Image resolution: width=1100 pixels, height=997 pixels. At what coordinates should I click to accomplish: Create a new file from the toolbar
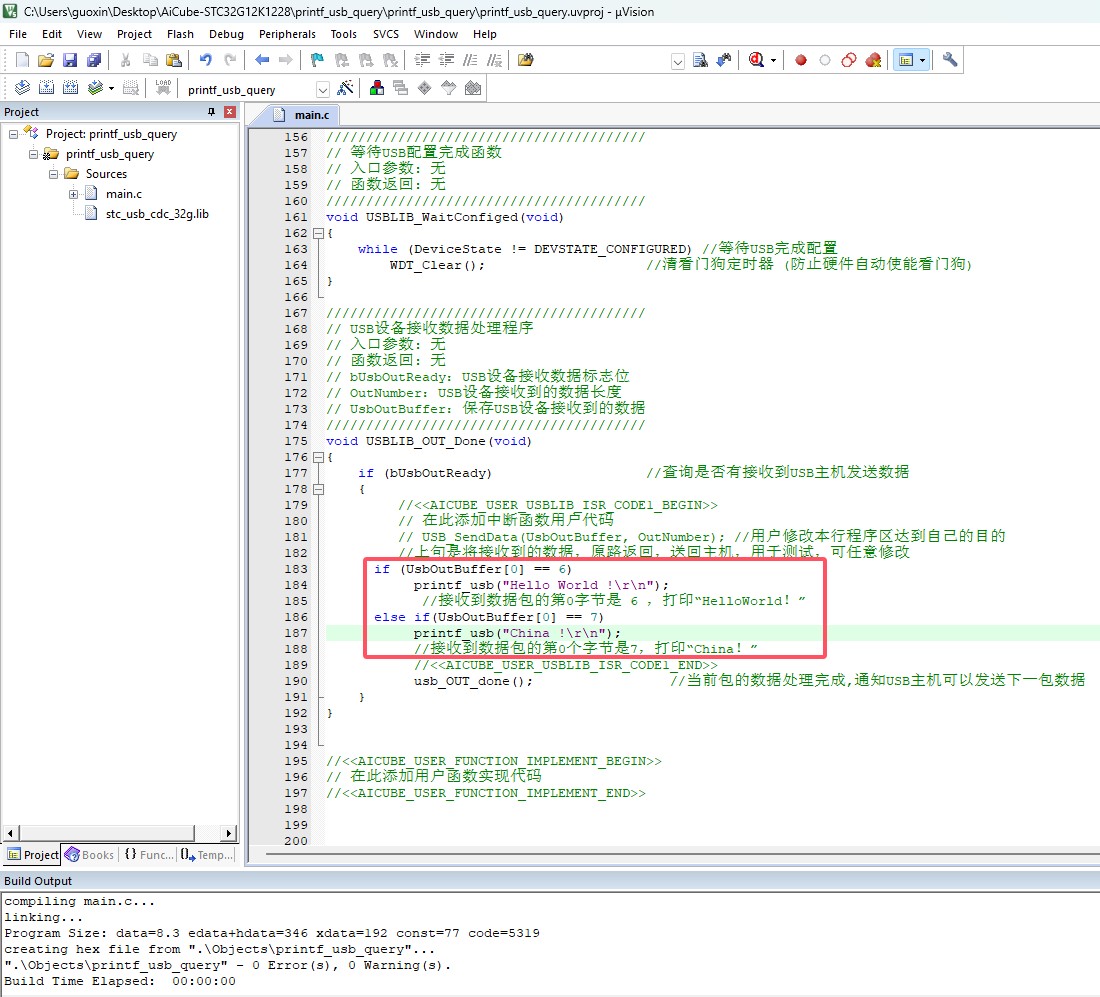pos(22,60)
